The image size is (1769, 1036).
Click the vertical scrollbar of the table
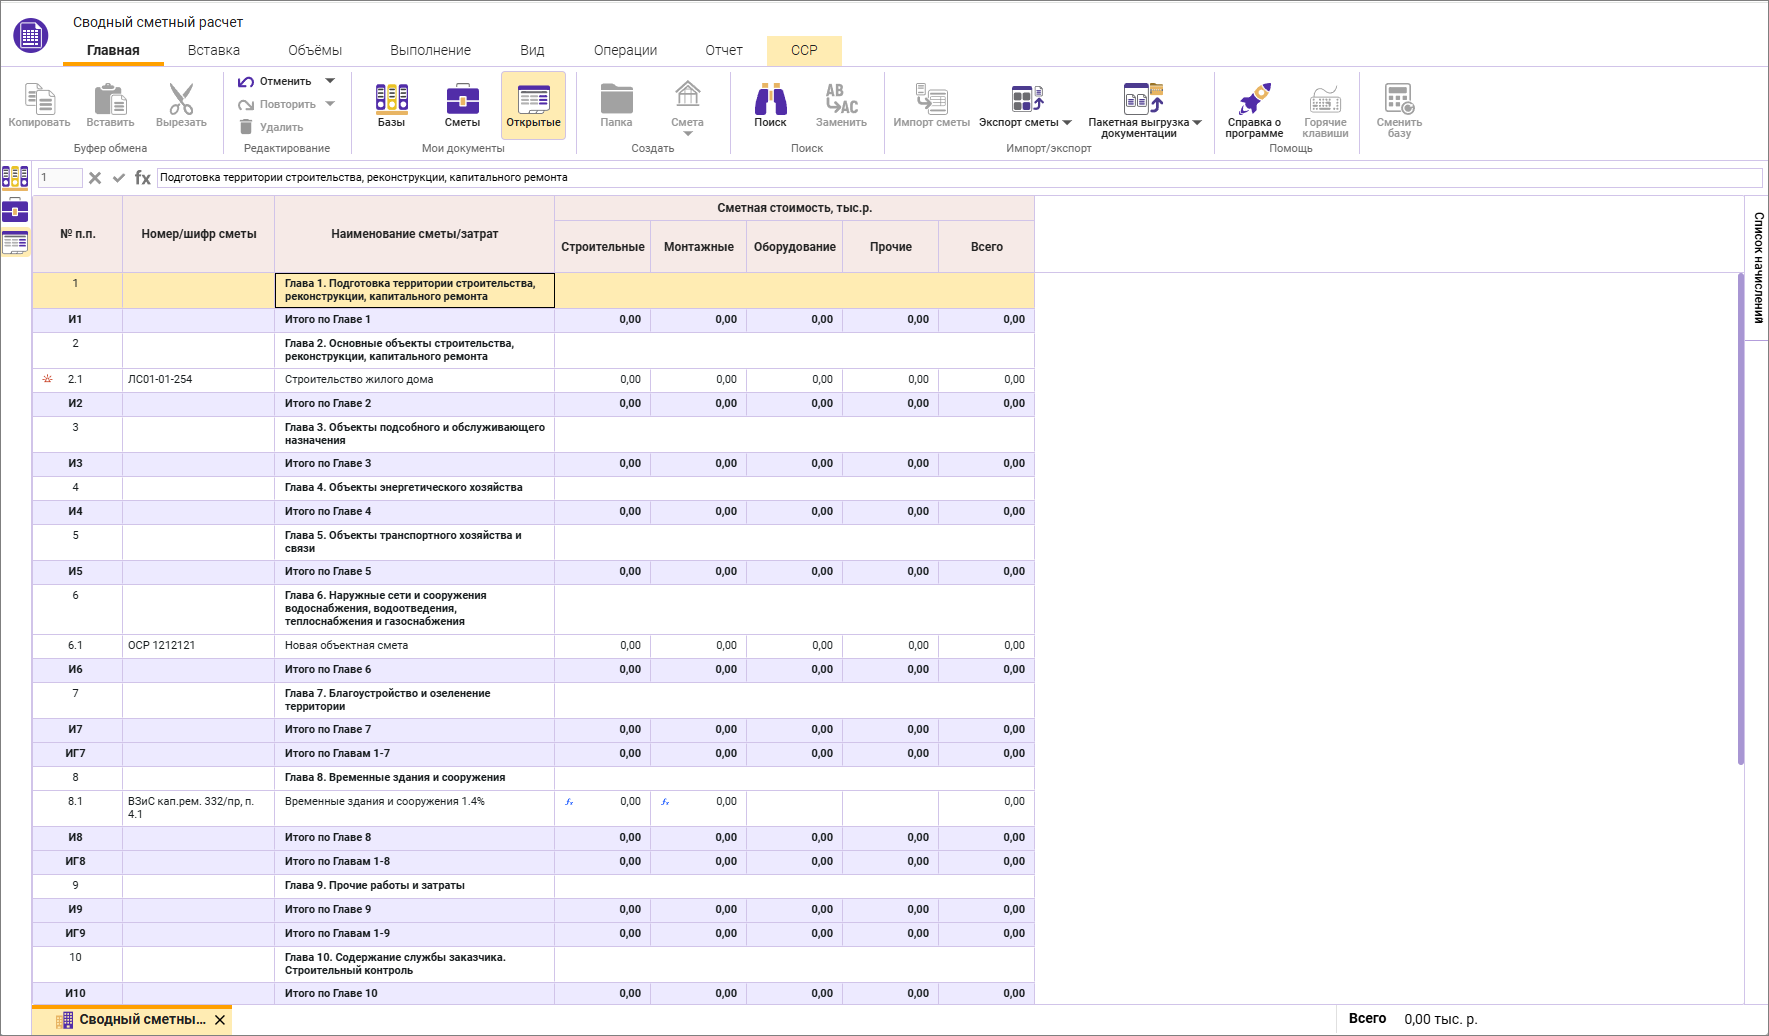(x=1740, y=520)
